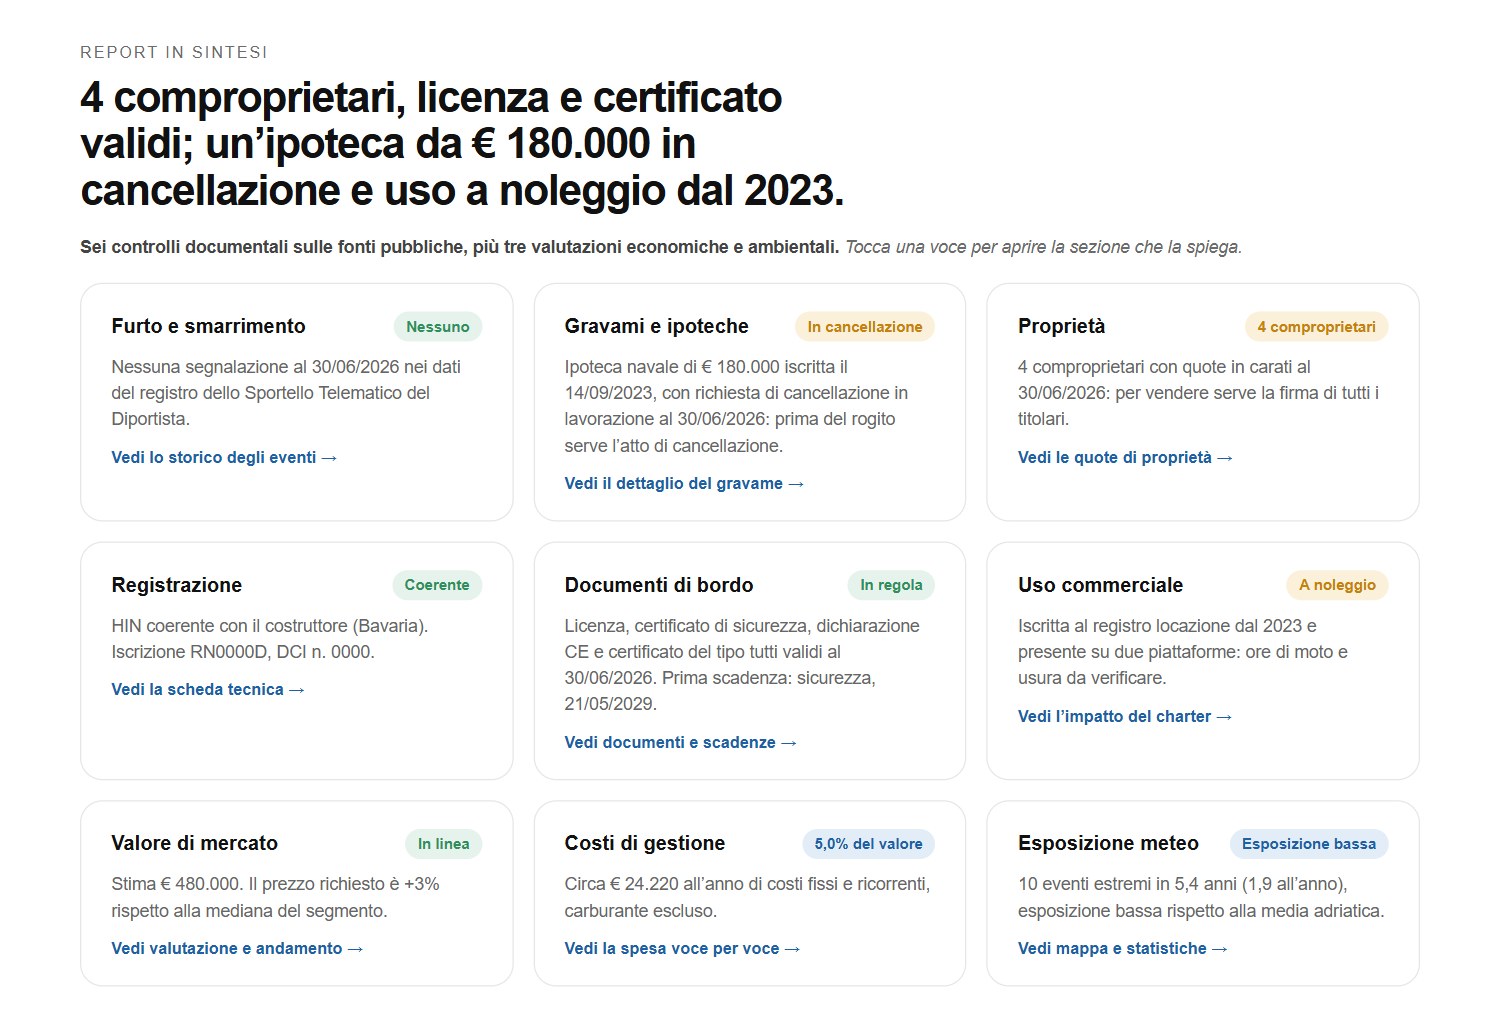Image resolution: width=1500 pixels, height=1023 pixels.
Task: Open 'Vedi le quote di proprietà' link
Action: (1125, 457)
